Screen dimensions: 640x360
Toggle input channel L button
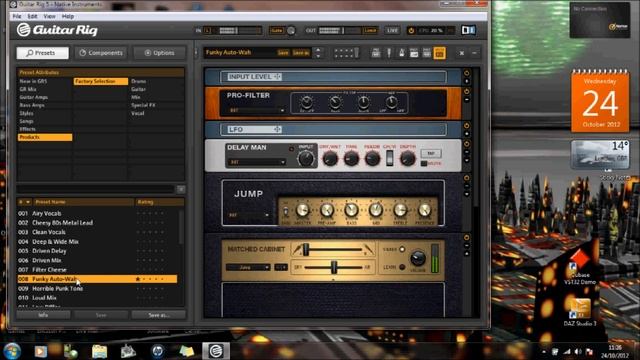(x=207, y=31)
